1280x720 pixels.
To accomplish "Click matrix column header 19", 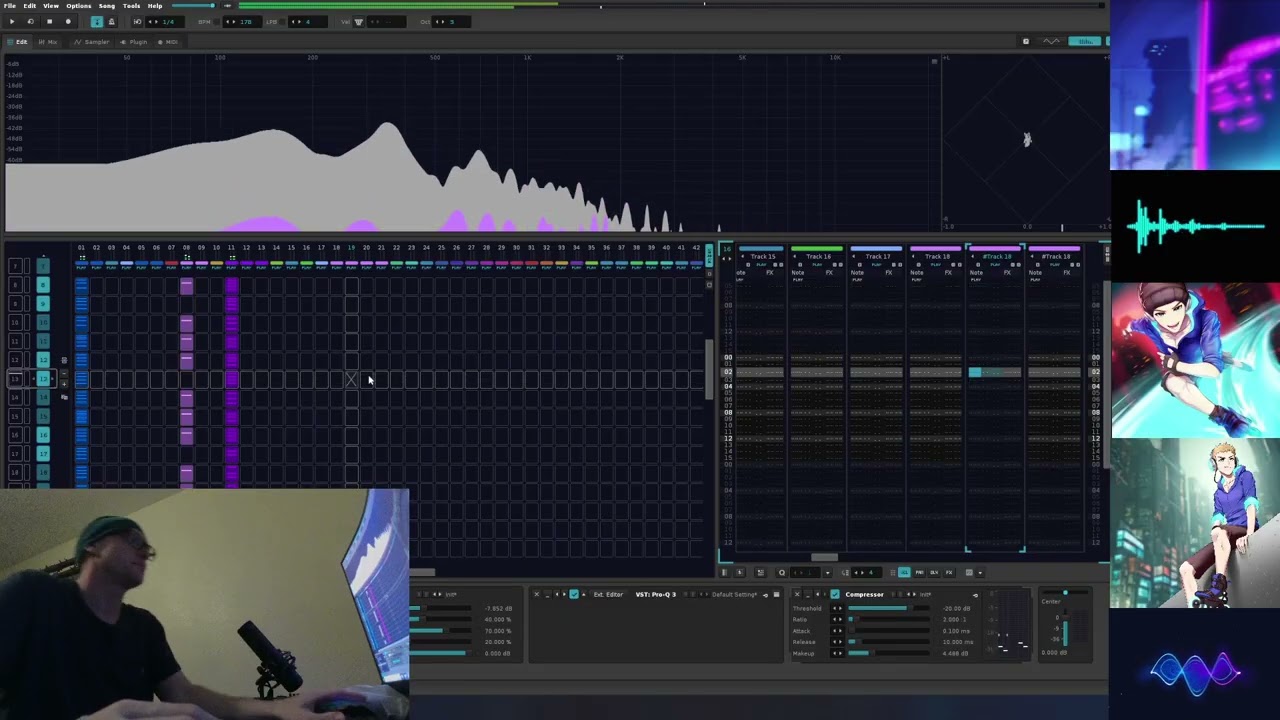I will (351, 247).
